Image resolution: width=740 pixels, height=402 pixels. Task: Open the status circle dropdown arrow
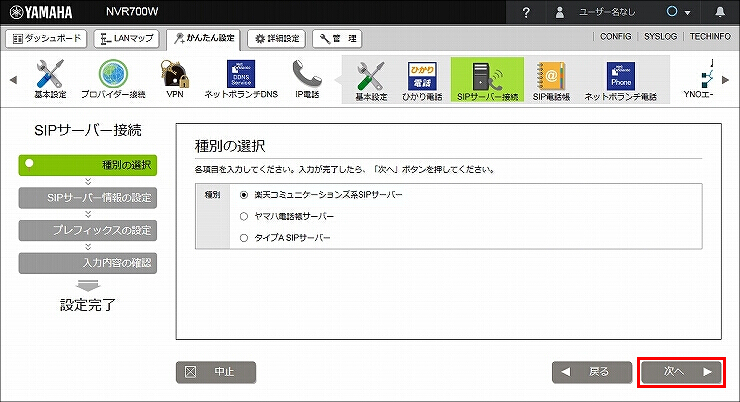pyautogui.click(x=688, y=13)
